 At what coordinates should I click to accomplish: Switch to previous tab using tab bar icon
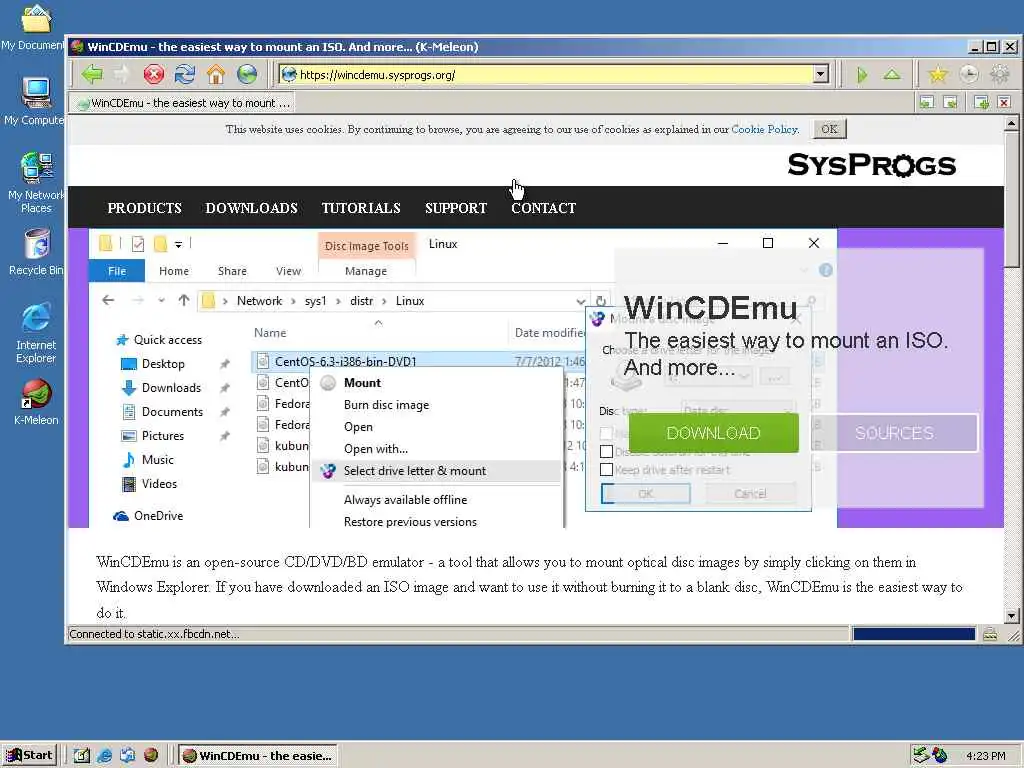point(926,103)
